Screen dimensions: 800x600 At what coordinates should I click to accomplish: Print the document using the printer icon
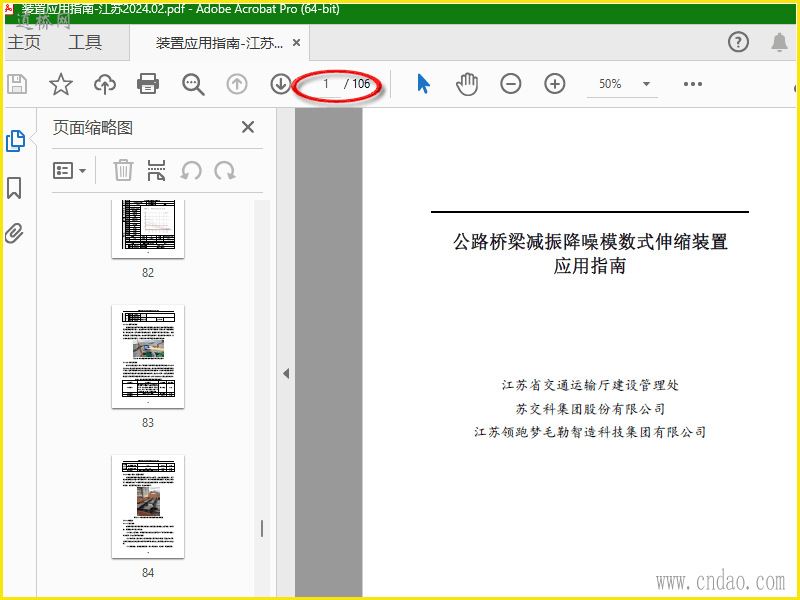point(148,84)
